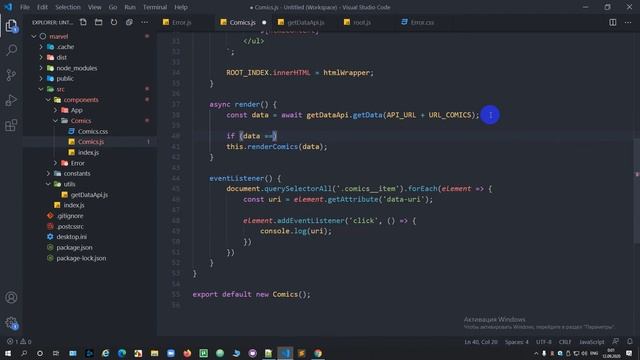Expand the .cache folder

[x=41, y=47]
